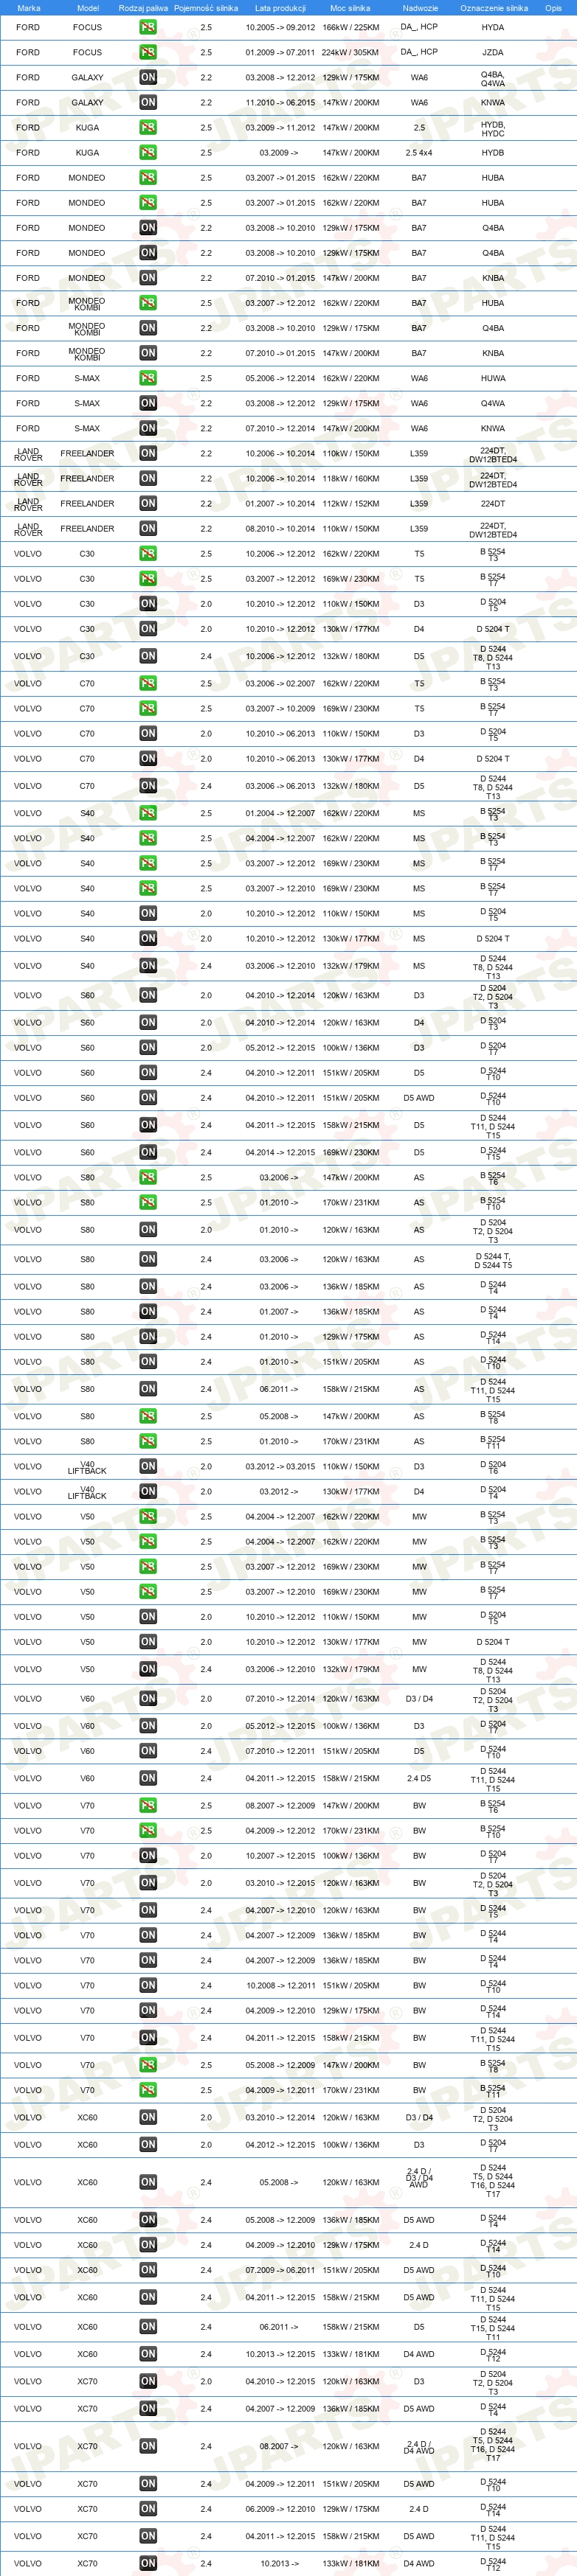
Task: Click ON icon in Volvo V60 D3 / D4 row
Action: pos(148,1698)
